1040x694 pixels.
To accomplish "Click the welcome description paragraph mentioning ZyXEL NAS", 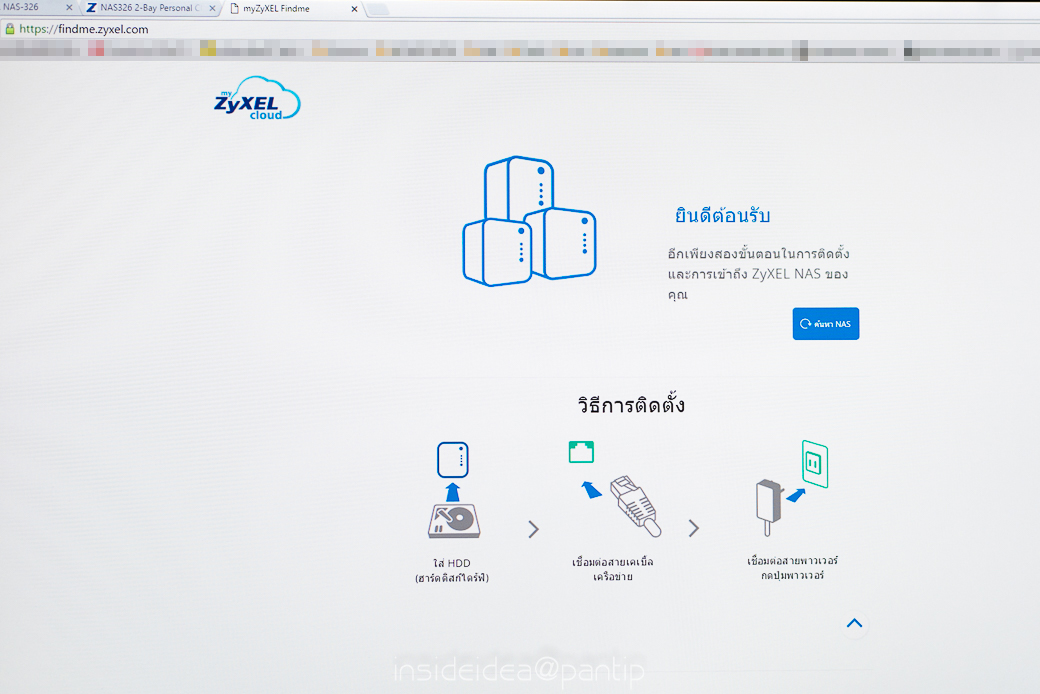I will coord(758,273).
